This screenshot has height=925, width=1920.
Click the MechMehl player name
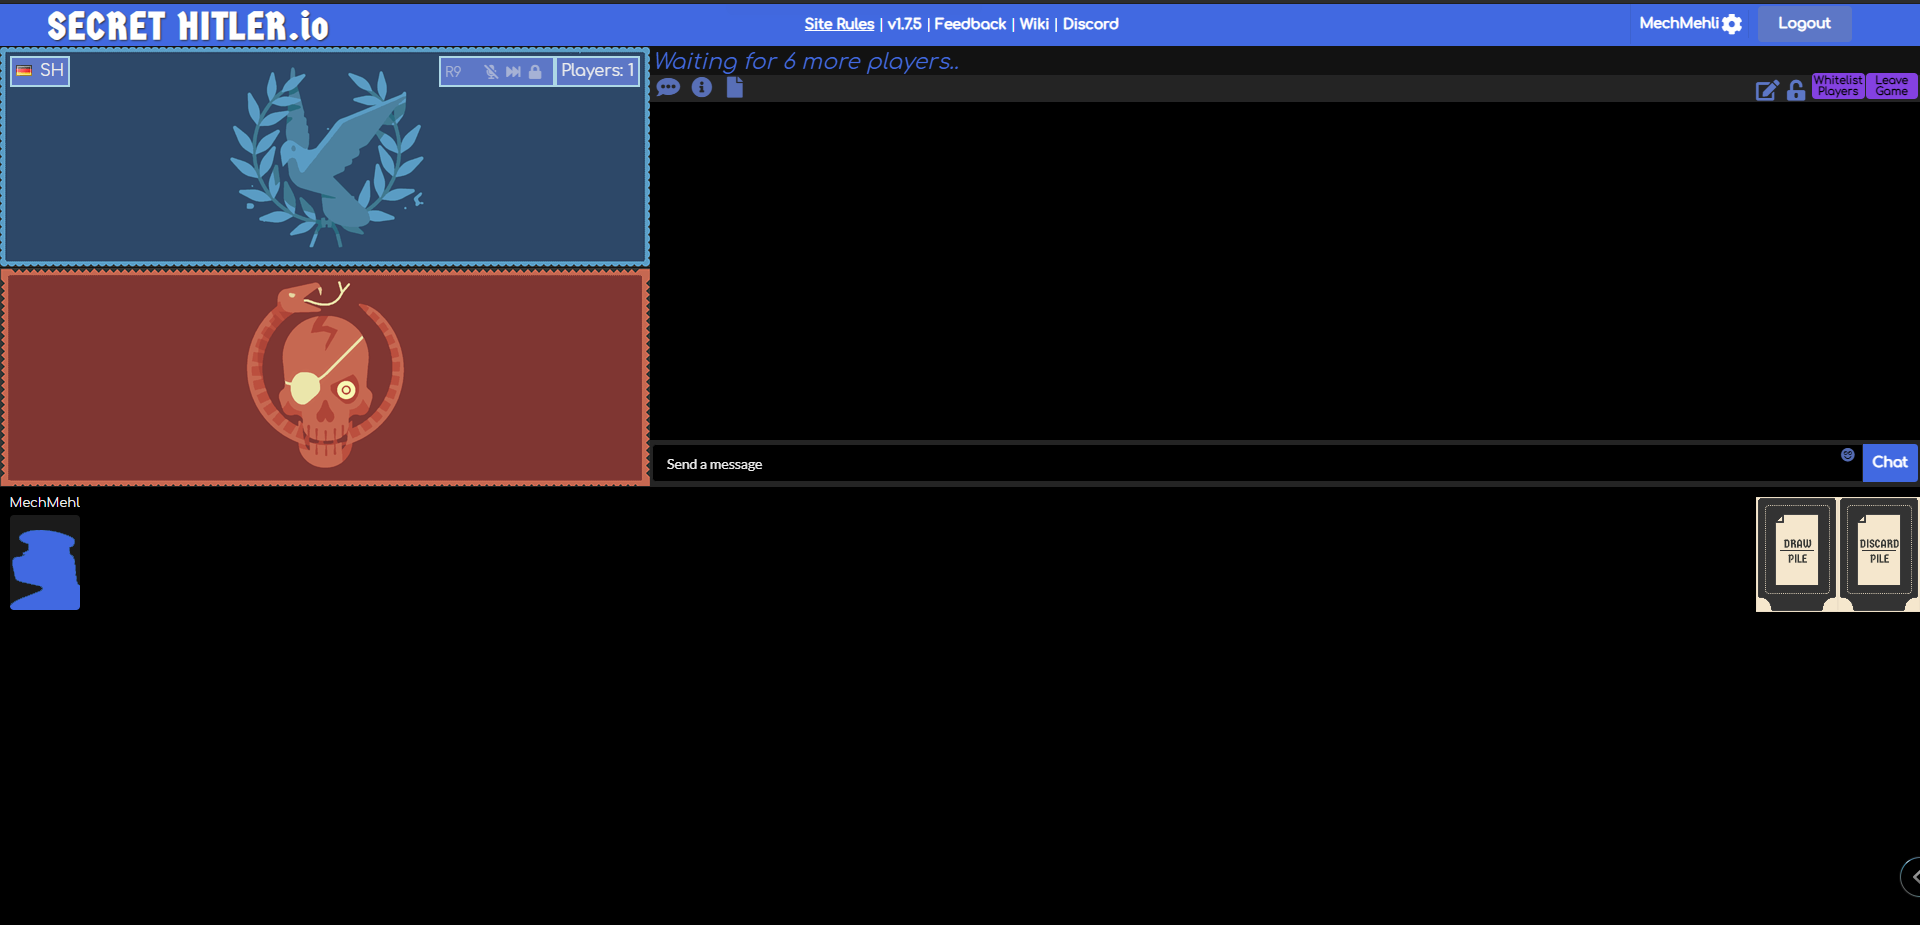pyautogui.click(x=45, y=502)
